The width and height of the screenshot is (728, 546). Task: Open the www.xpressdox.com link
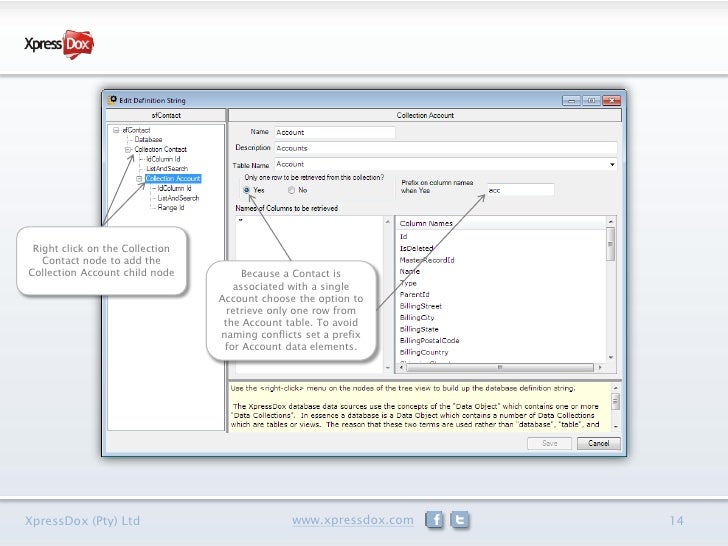(353, 520)
